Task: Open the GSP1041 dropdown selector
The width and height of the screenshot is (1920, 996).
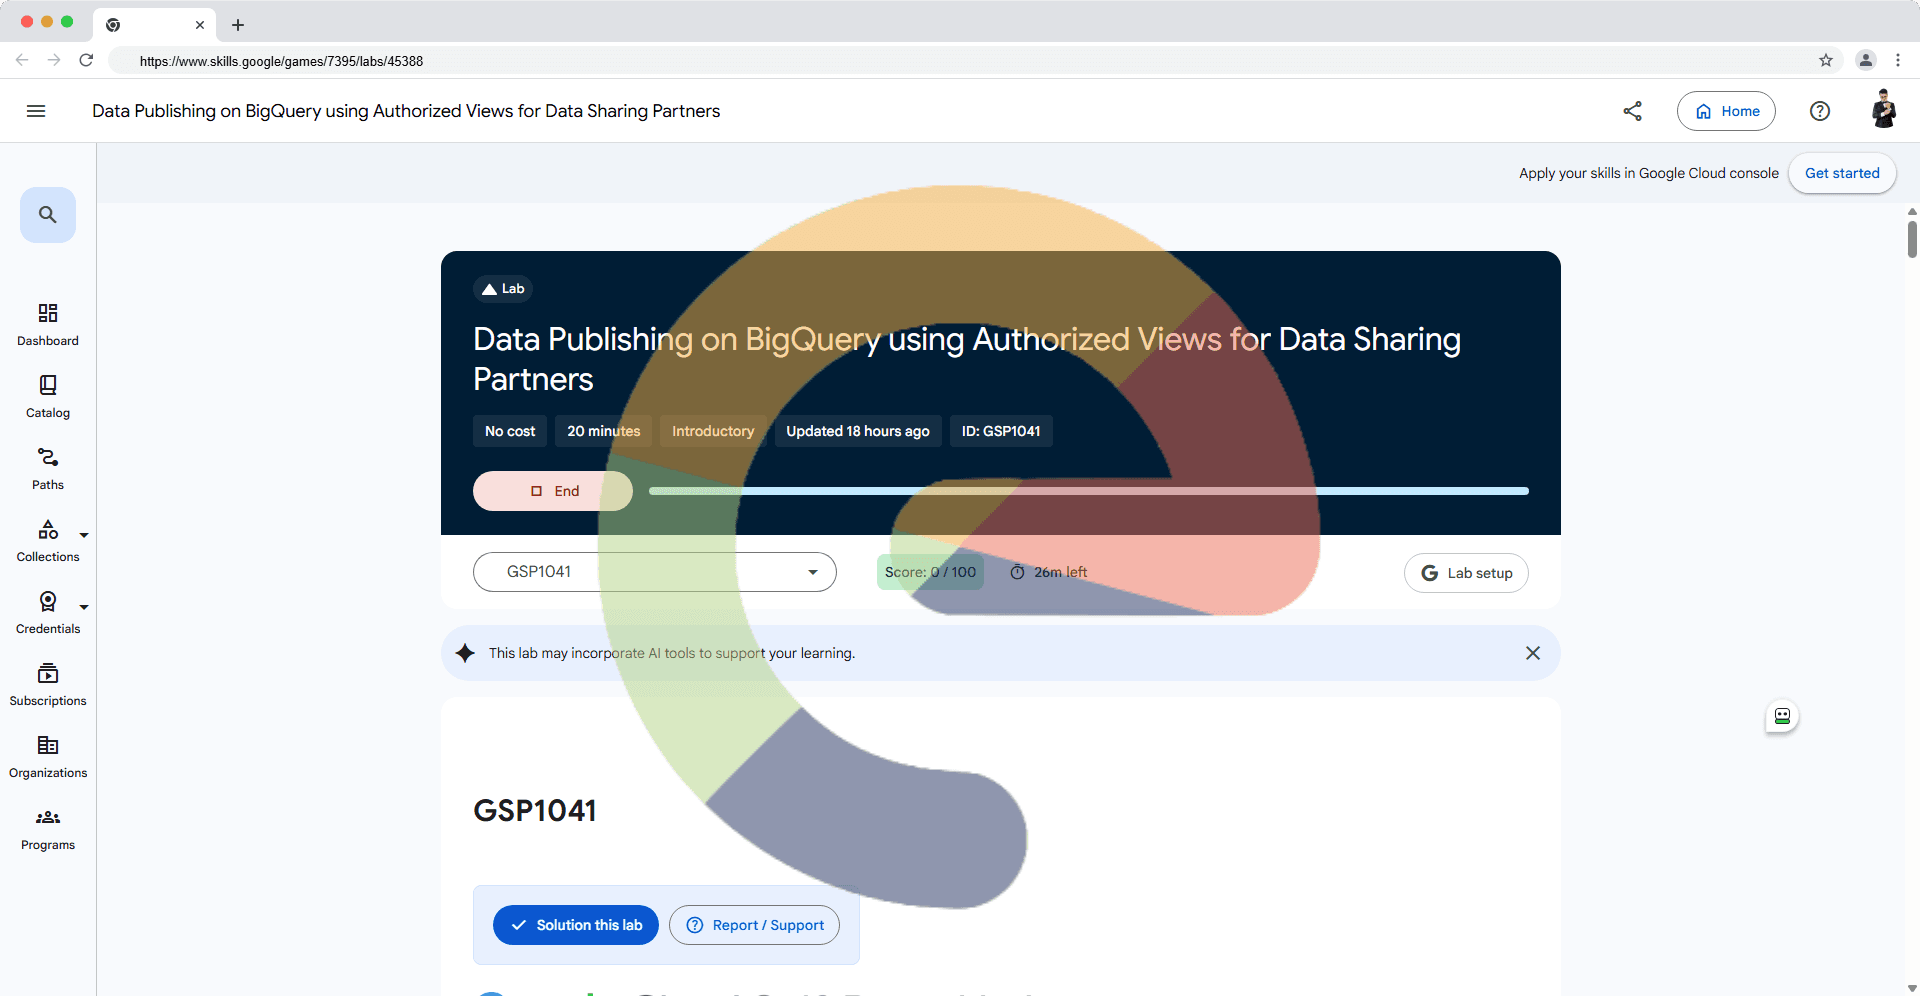Action: click(x=655, y=572)
